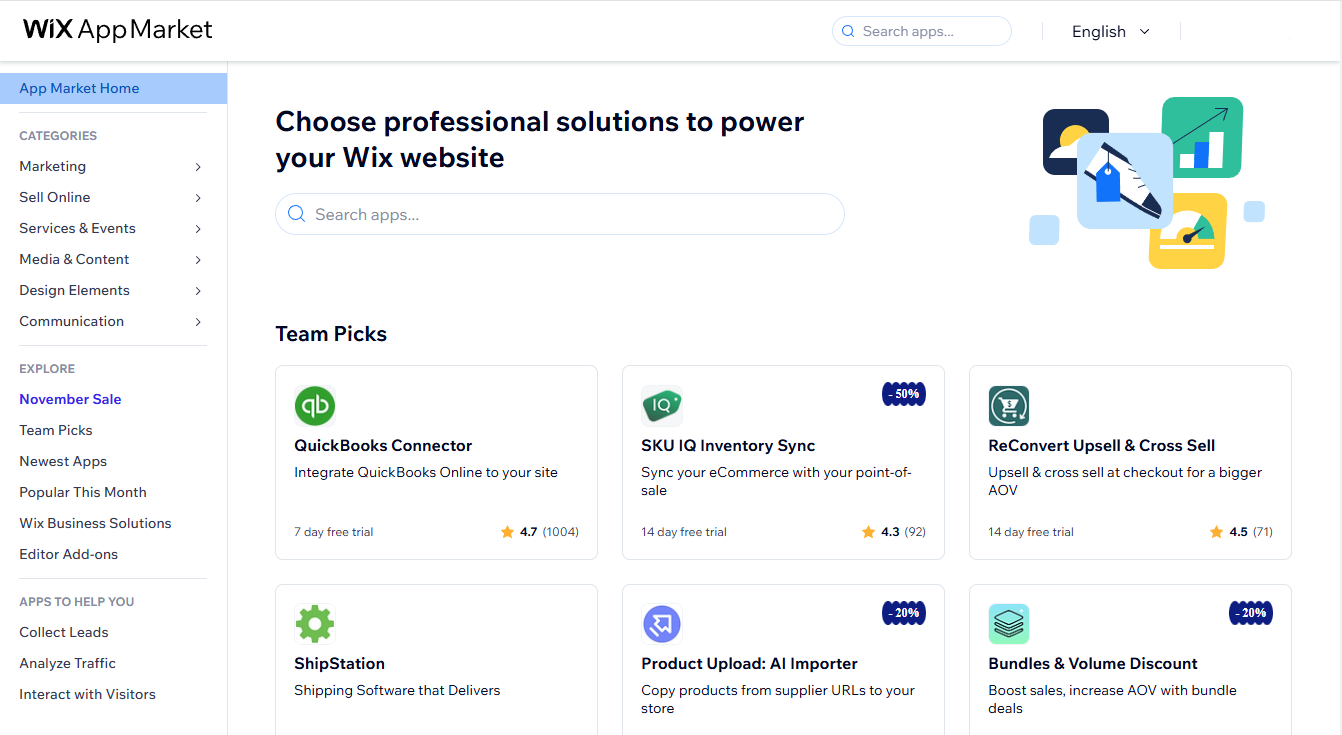
Task: Click the ReConvert rating star
Action: [x=1216, y=532]
